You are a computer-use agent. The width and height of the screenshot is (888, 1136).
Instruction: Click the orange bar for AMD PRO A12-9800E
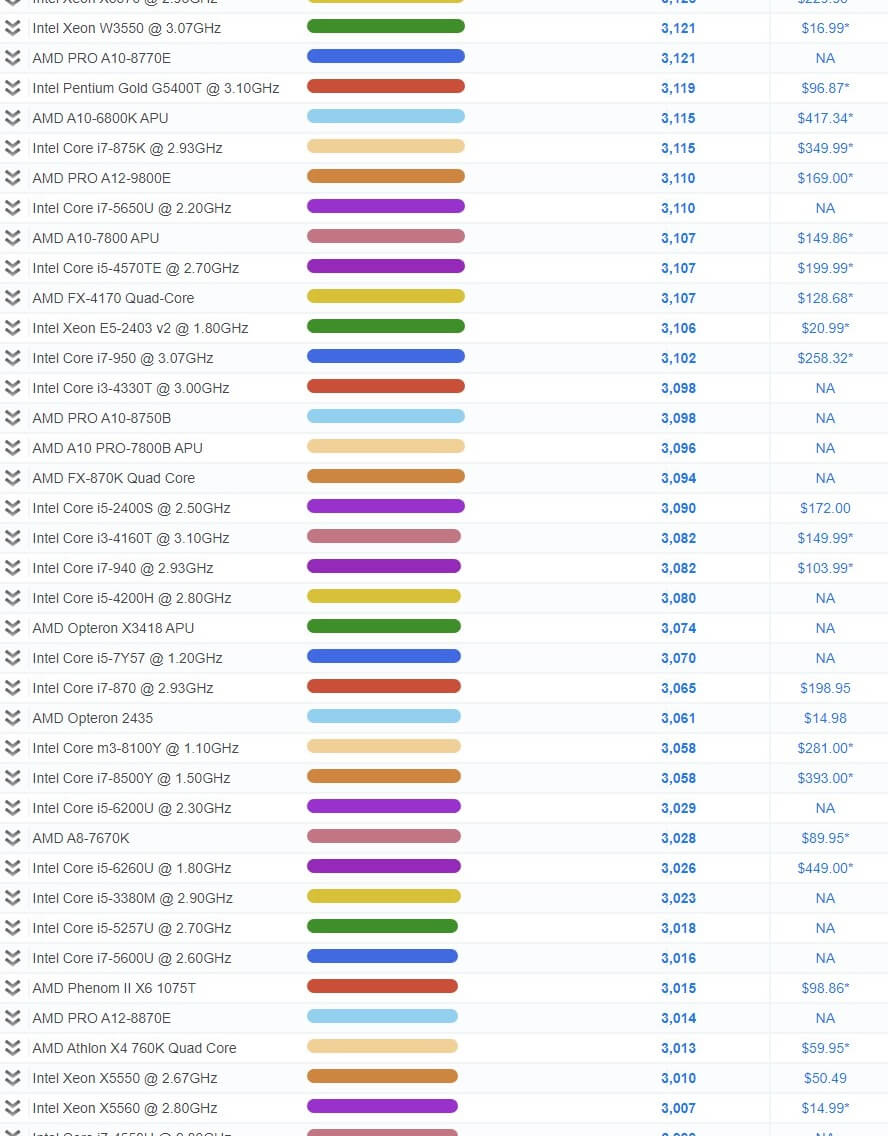385,177
